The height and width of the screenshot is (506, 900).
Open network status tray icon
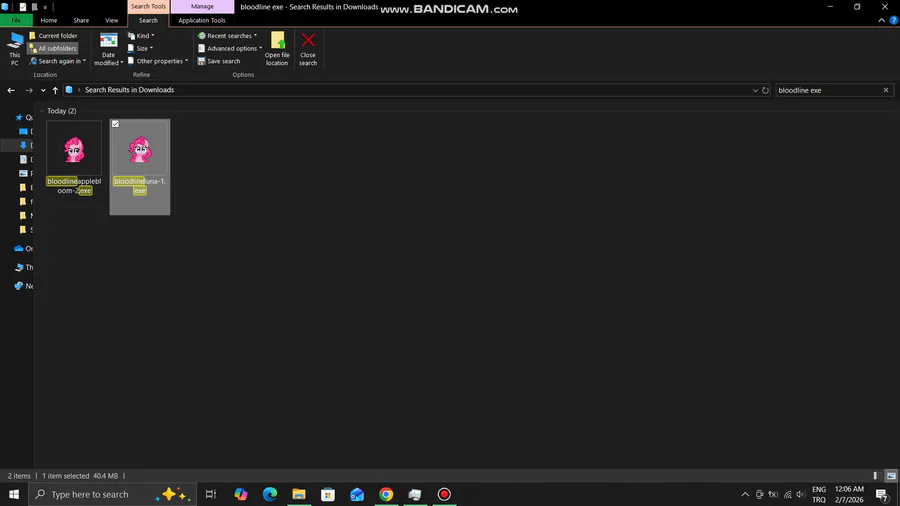tap(788, 494)
